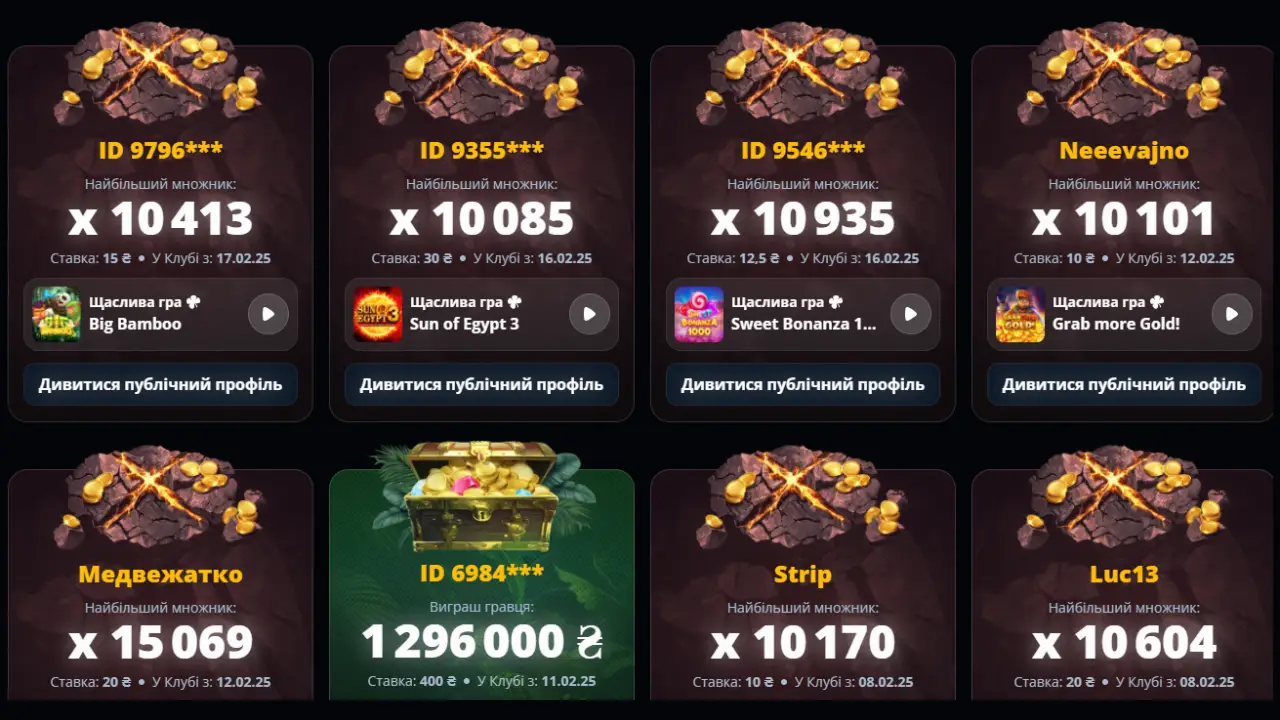
Task: Play the Grab more Gold! game
Action: click(1232, 314)
